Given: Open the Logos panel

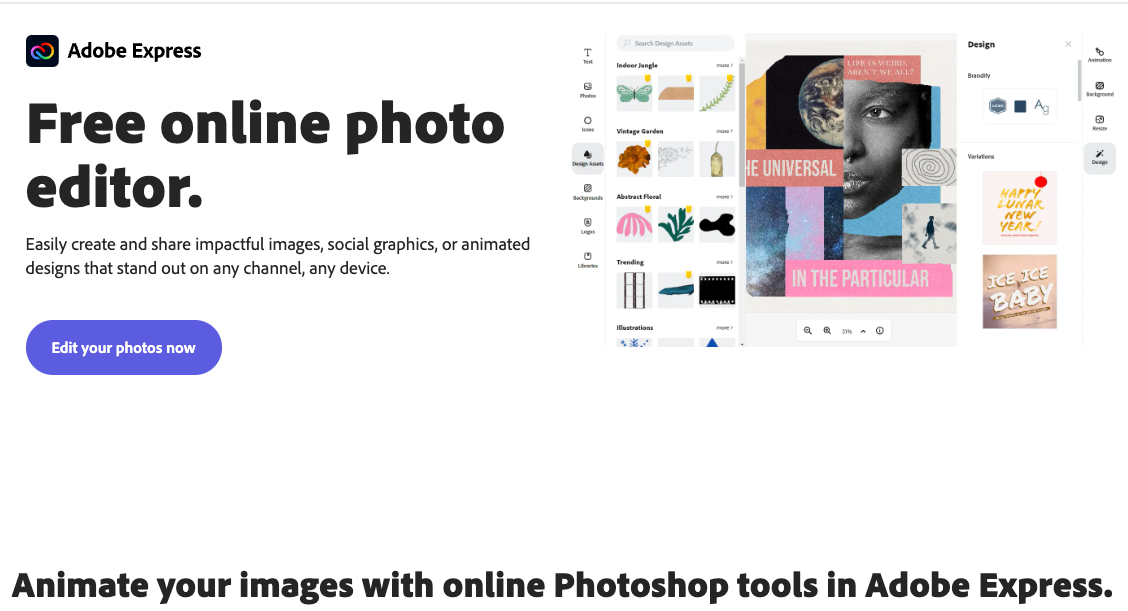Looking at the screenshot, I should pos(587,224).
